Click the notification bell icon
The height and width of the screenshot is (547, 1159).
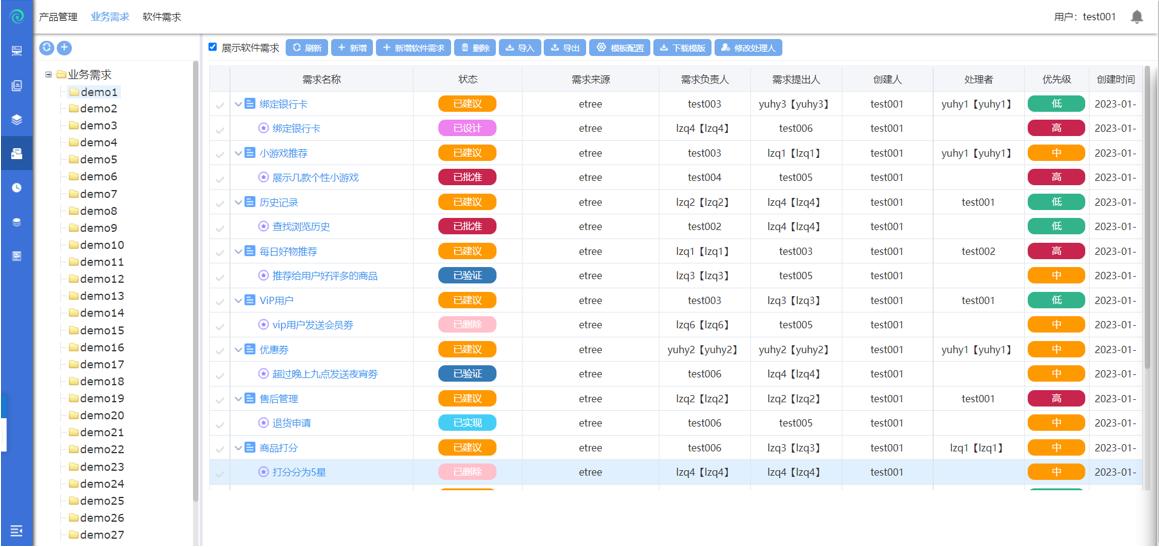pos(1136,17)
